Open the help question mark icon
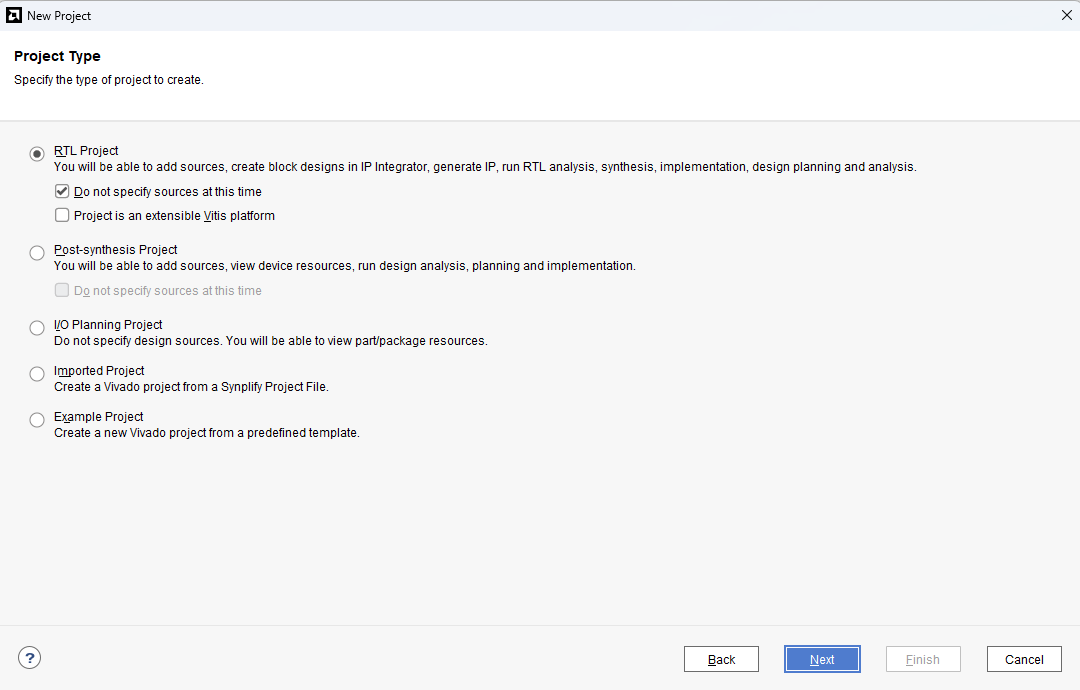The height and width of the screenshot is (690, 1080). tap(30, 657)
